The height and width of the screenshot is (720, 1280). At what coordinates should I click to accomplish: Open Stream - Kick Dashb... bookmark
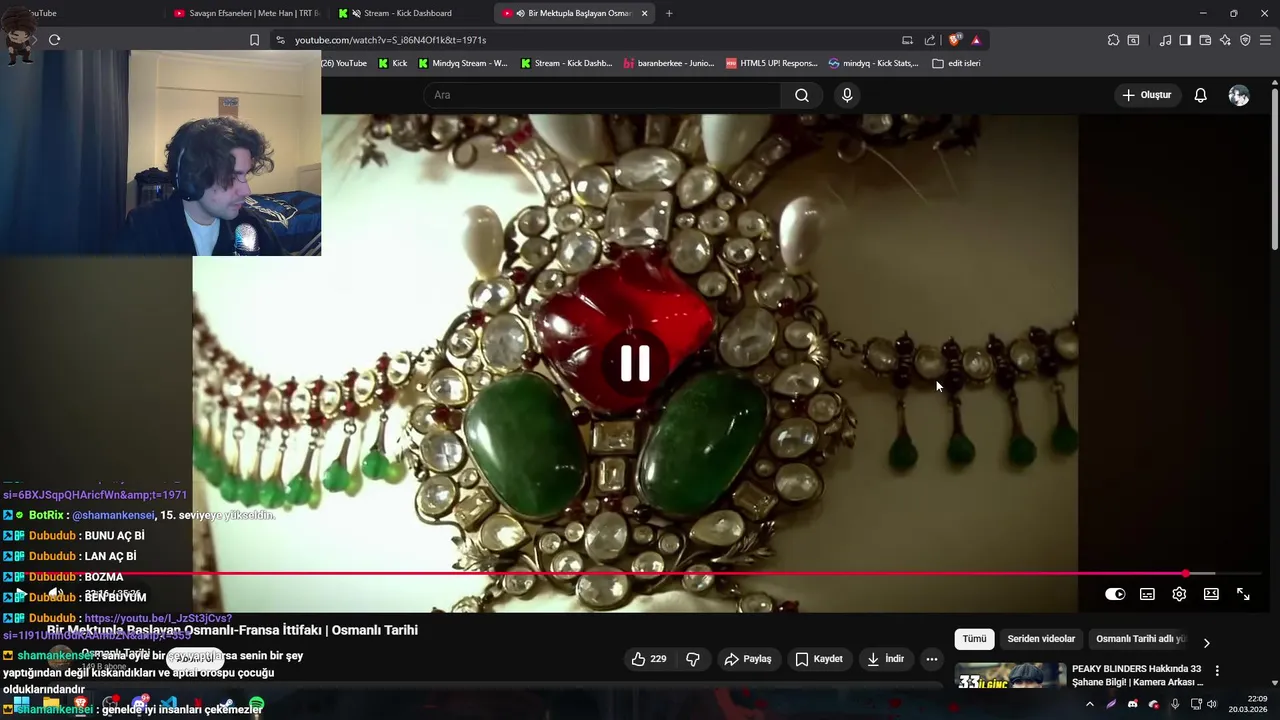tap(566, 63)
